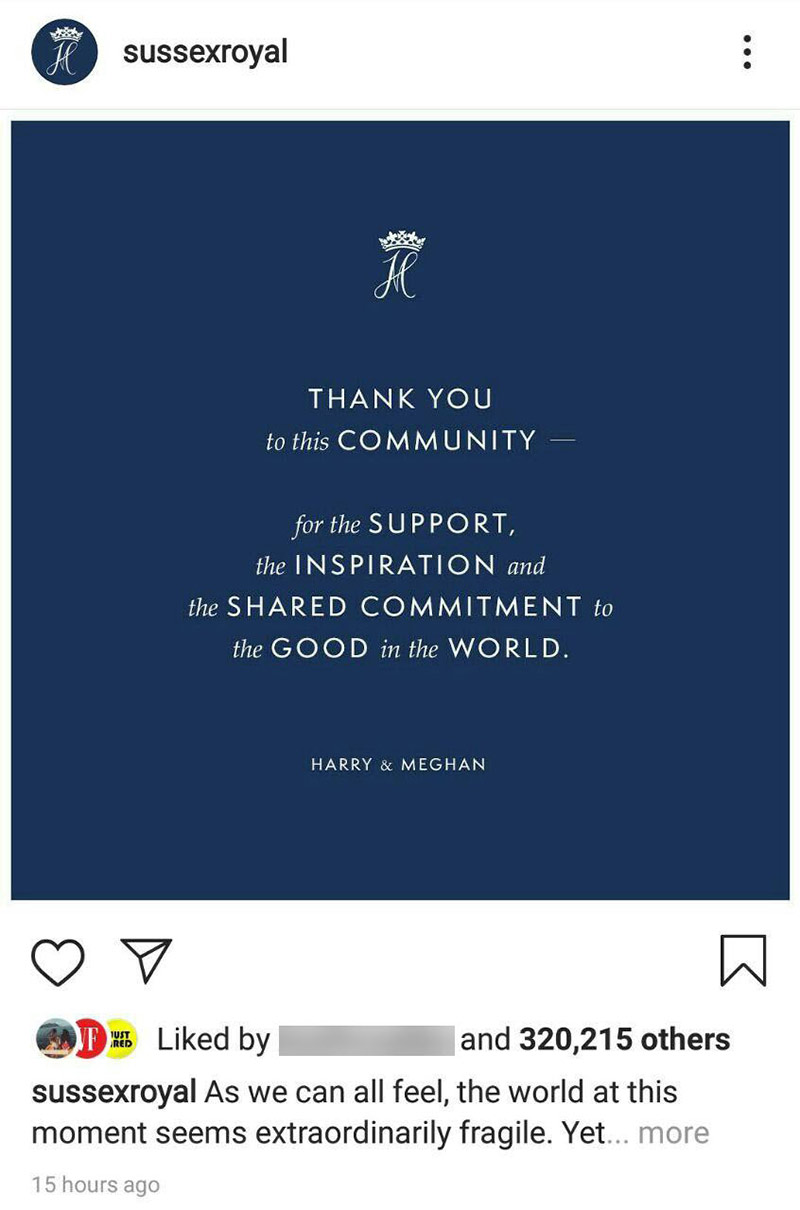Click the 15 hours ago timestamp

tap(96, 1185)
